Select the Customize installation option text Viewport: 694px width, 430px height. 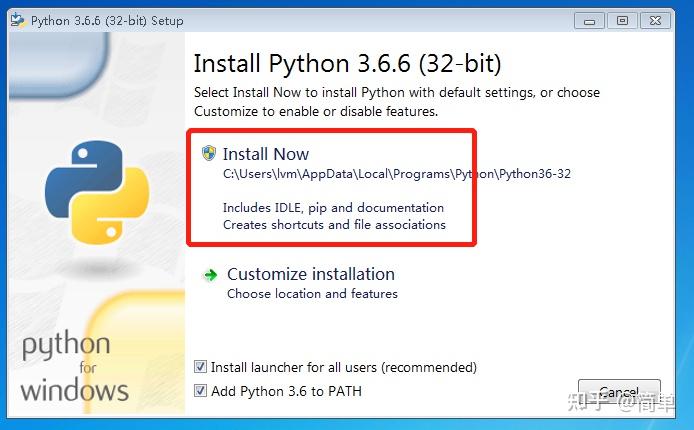click(311, 274)
